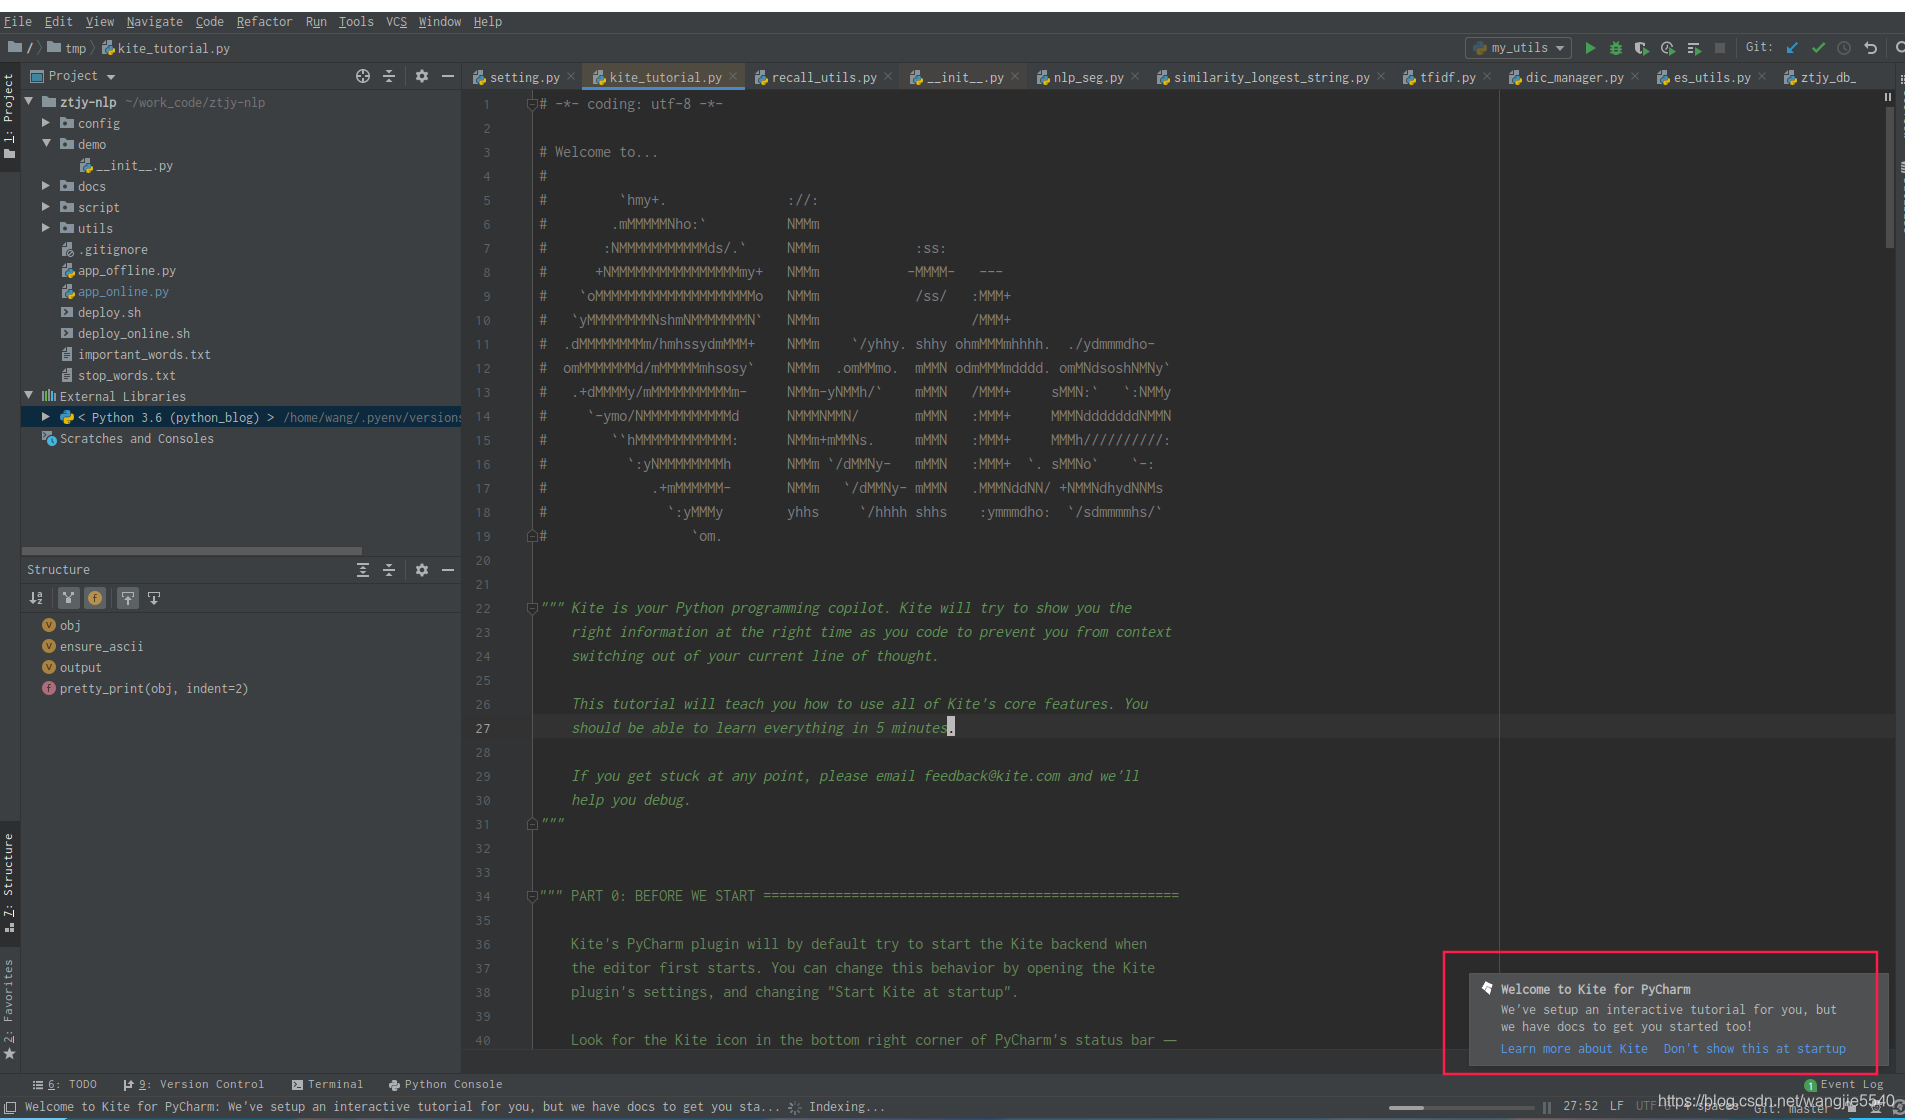Commit changes with the green check icon
The image size is (1905, 1120).
click(1818, 48)
